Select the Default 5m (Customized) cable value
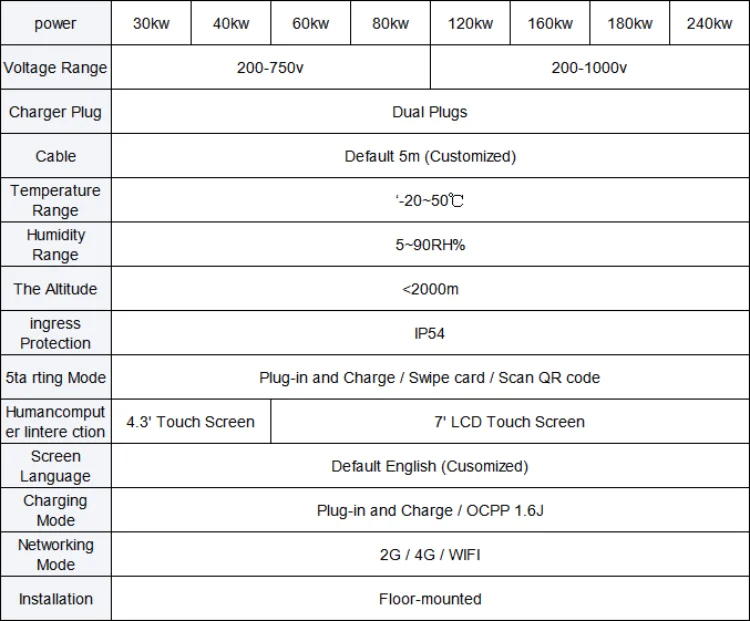 (x=429, y=156)
